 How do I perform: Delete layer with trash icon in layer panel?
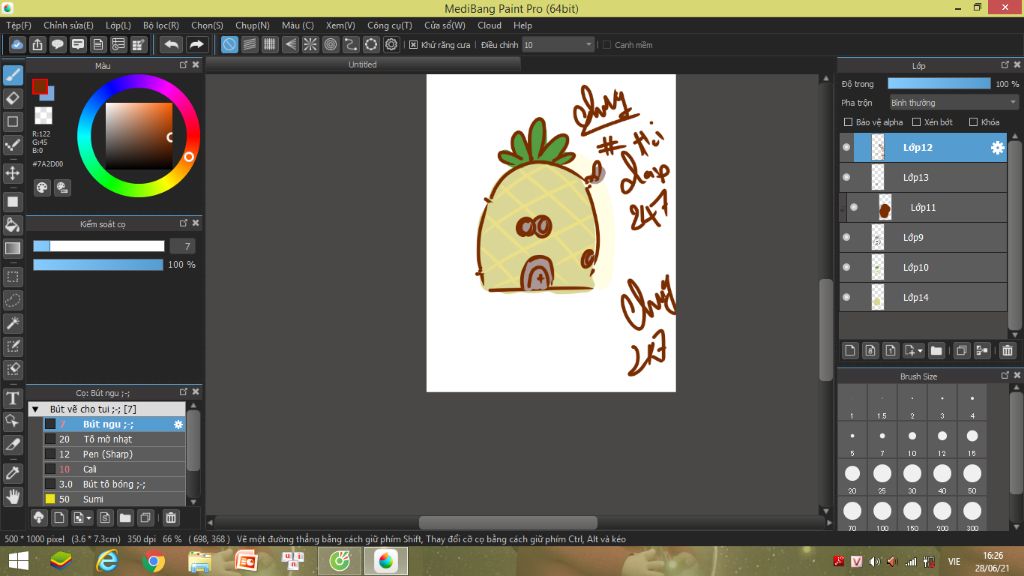(1007, 351)
